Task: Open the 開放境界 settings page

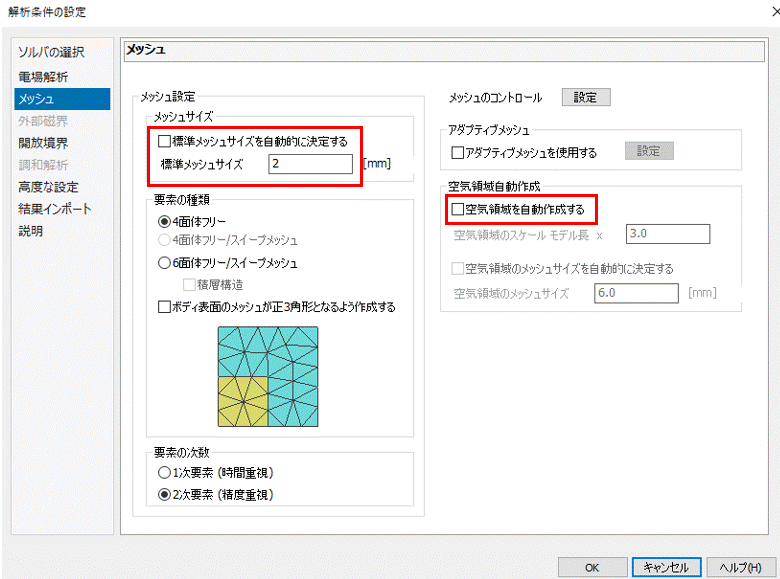Action: tap(43, 142)
